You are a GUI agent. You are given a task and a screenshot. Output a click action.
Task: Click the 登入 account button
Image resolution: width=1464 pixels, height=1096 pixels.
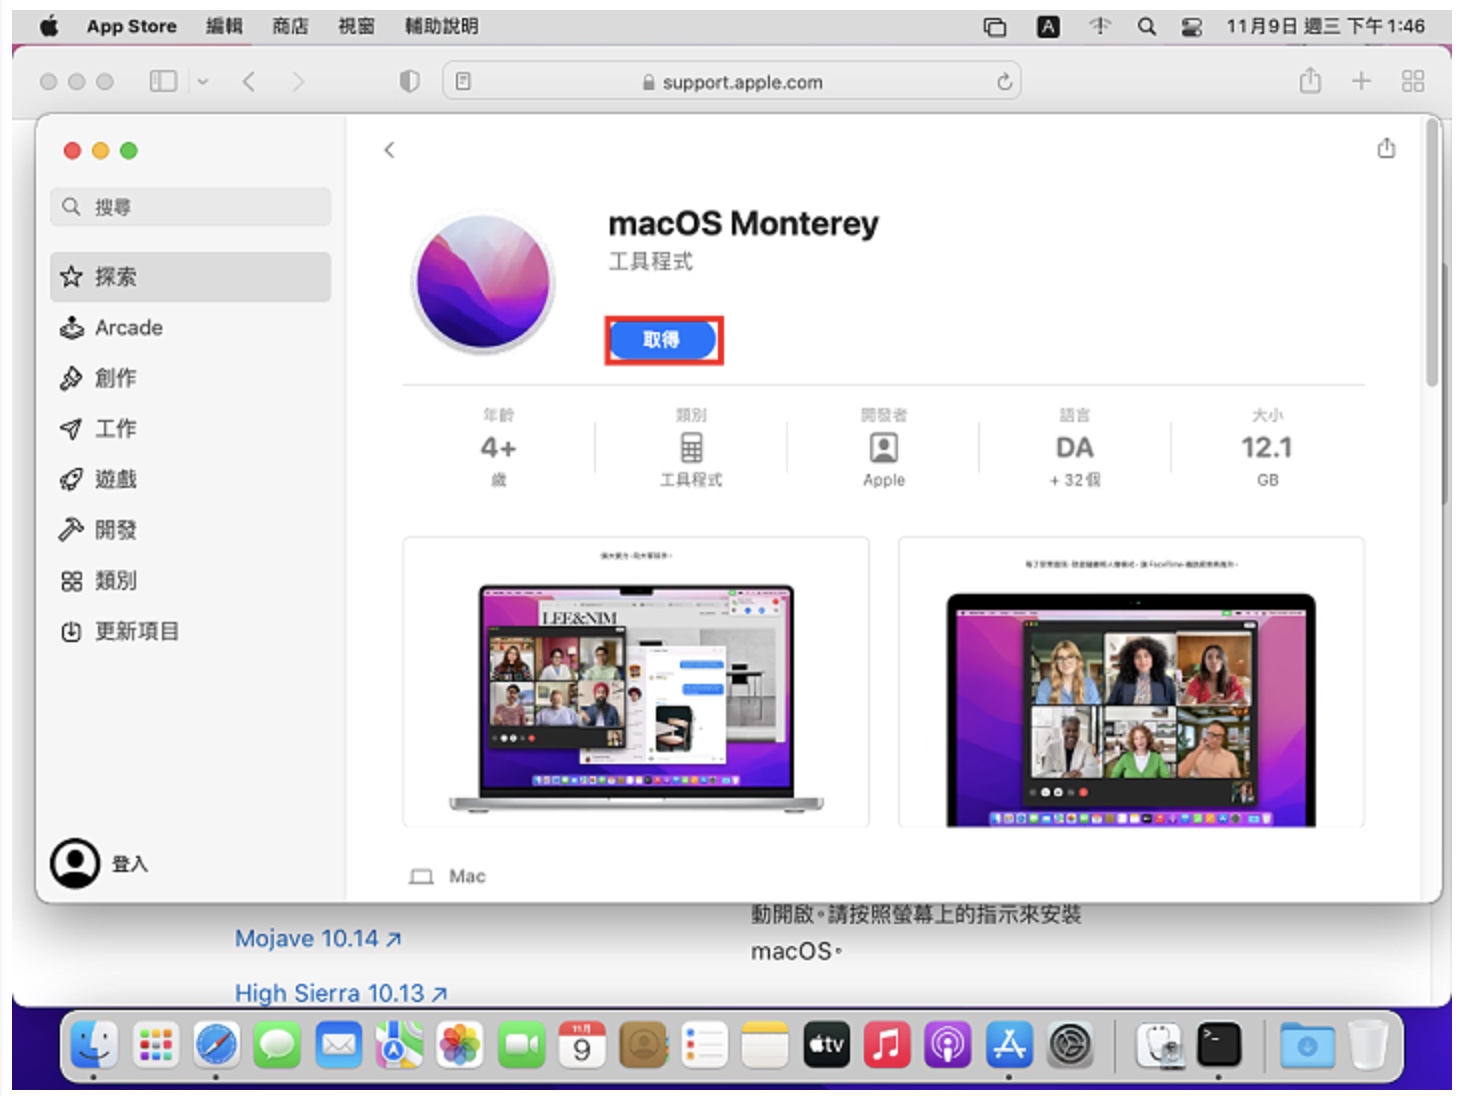pos(100,864)
